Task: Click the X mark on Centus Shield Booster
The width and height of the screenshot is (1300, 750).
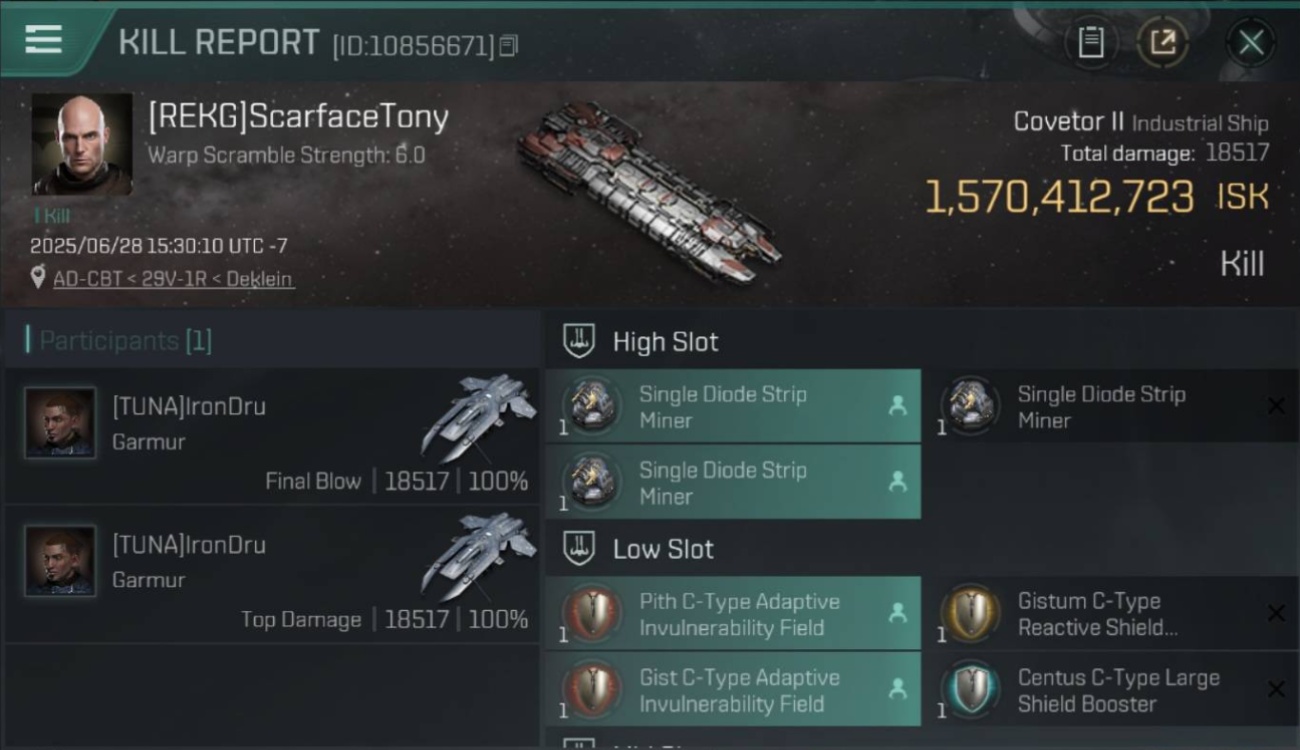Action: 1275,689
